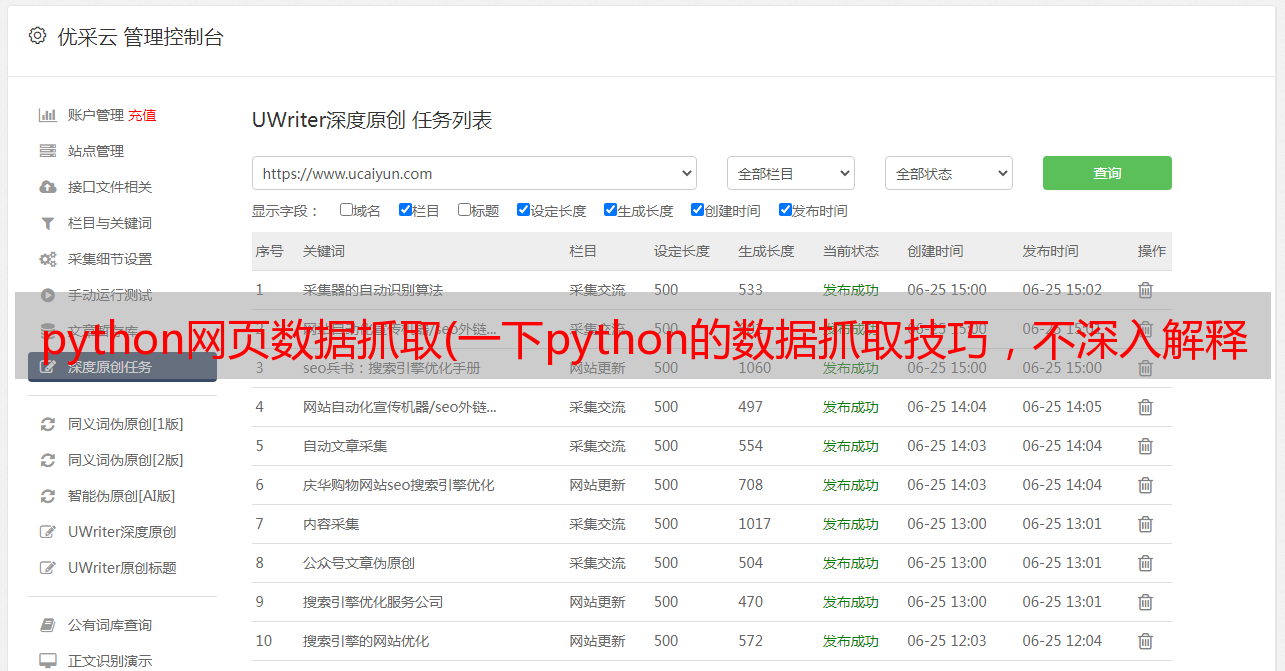Click keyword 内容采集
The height and width of the screenshot is (671, 1285).
pos(331,524)
